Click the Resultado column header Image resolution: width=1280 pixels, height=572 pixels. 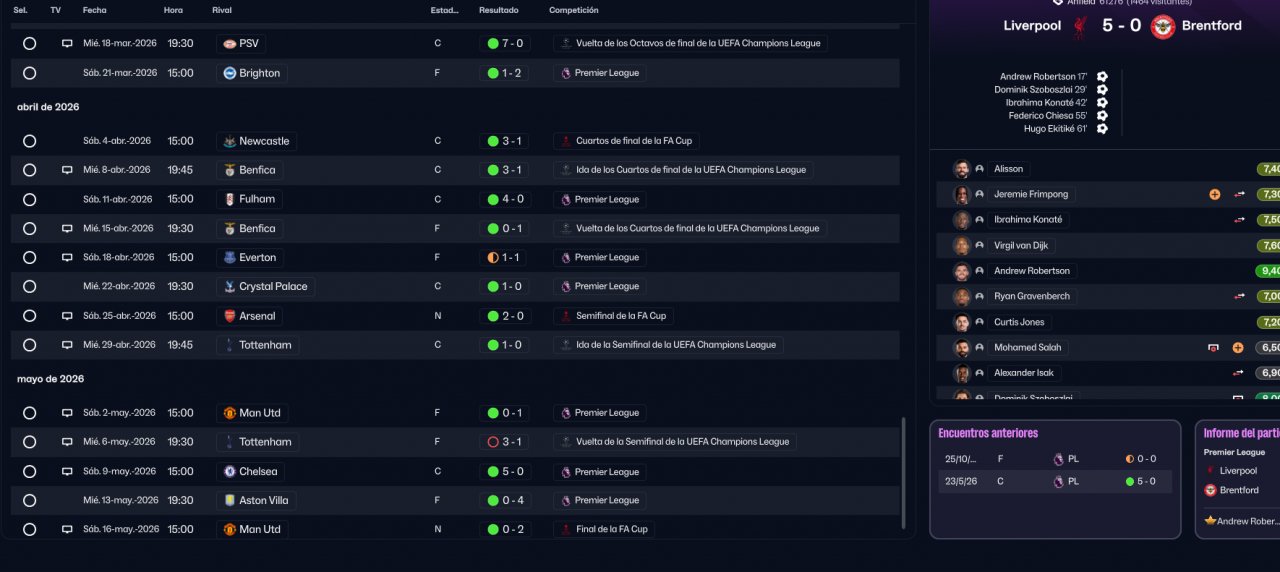pyautogui.click(x=498, y=10)
